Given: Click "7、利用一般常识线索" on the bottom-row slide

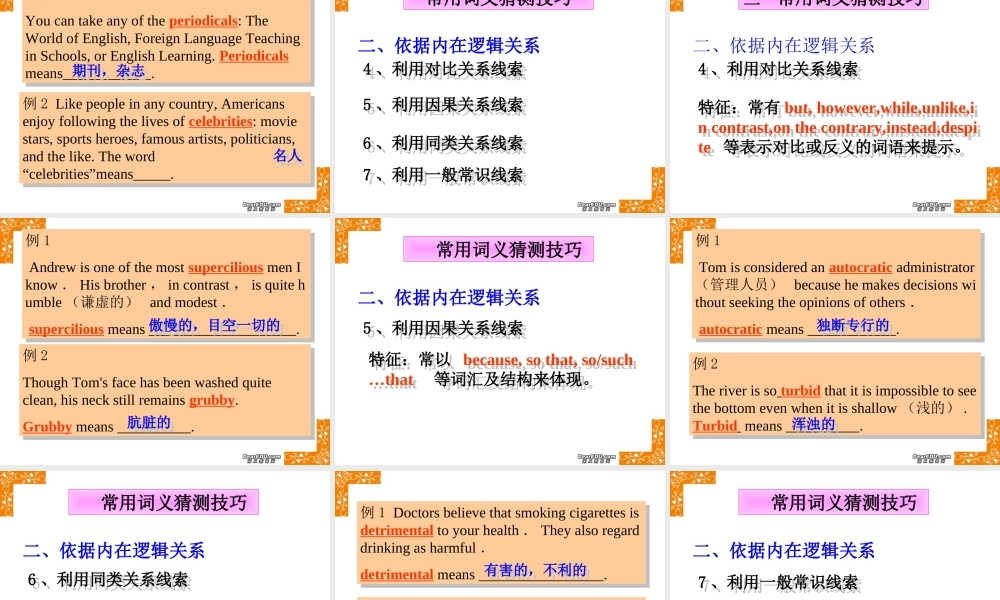Looking at the screenshot, I should [x=778, y=582].
